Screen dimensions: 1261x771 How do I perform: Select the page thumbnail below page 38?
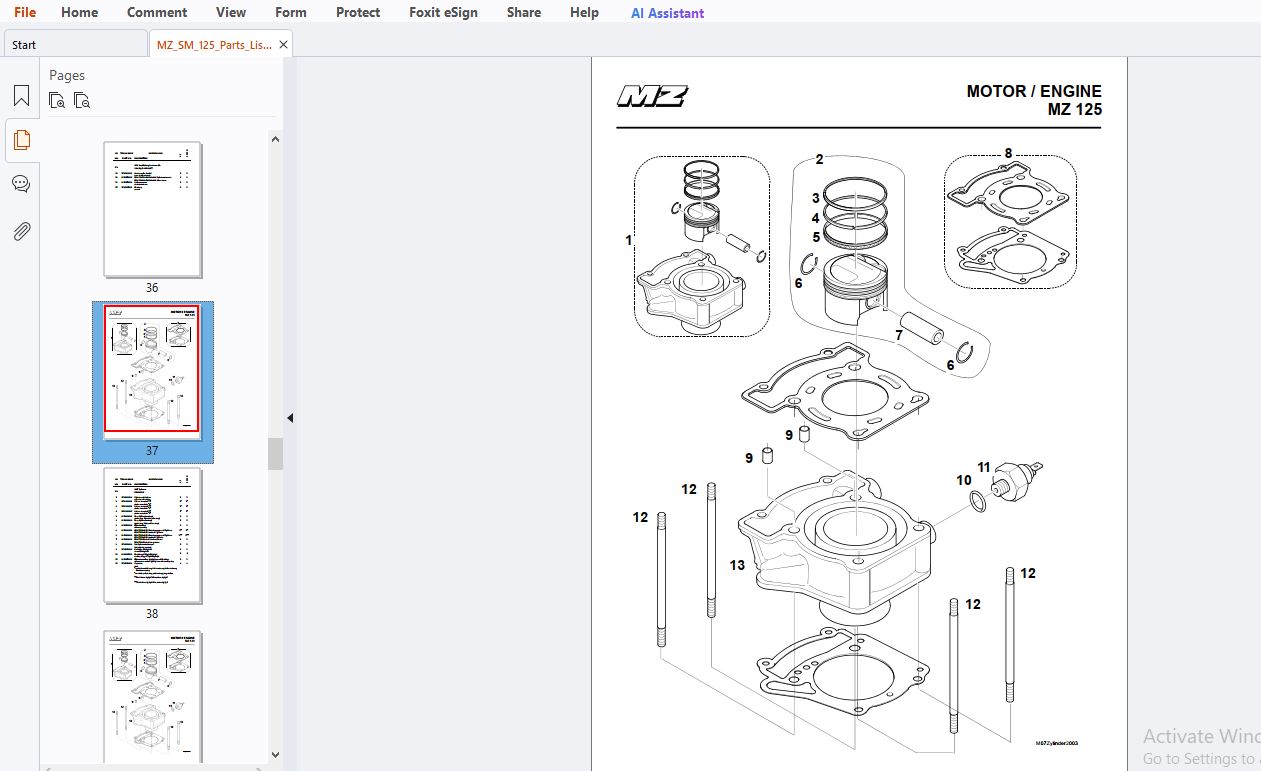coord(153,695)
